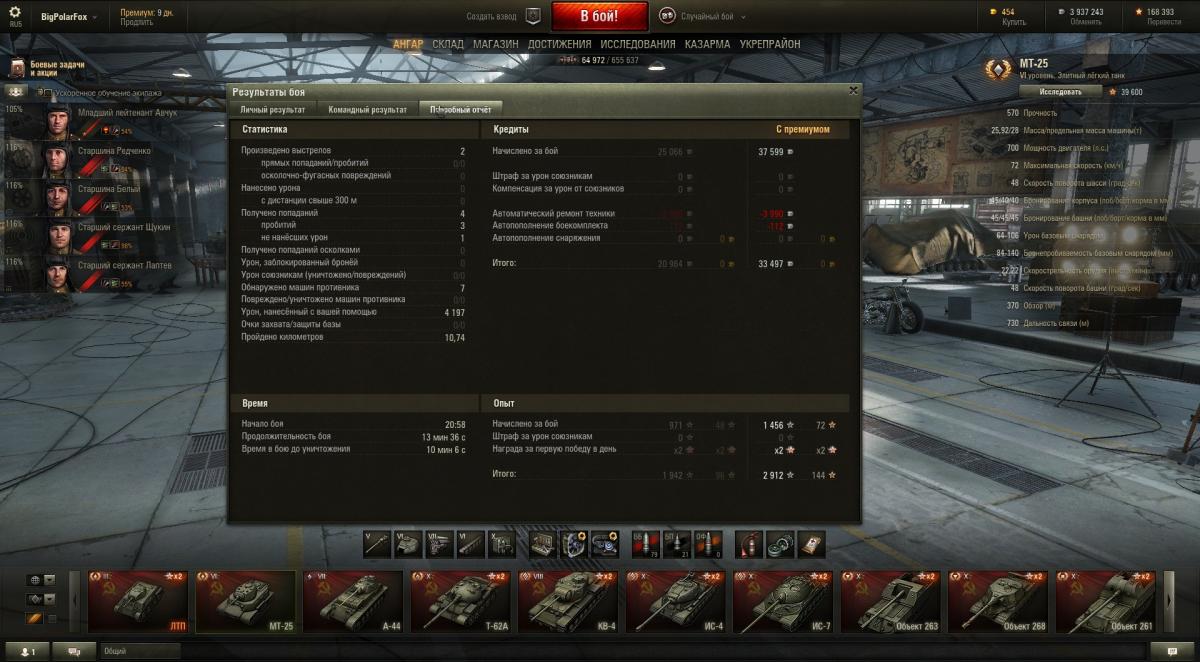Open the settings gear menu
This screenshot has height=662, width=1200.
[x=15, y=11]
